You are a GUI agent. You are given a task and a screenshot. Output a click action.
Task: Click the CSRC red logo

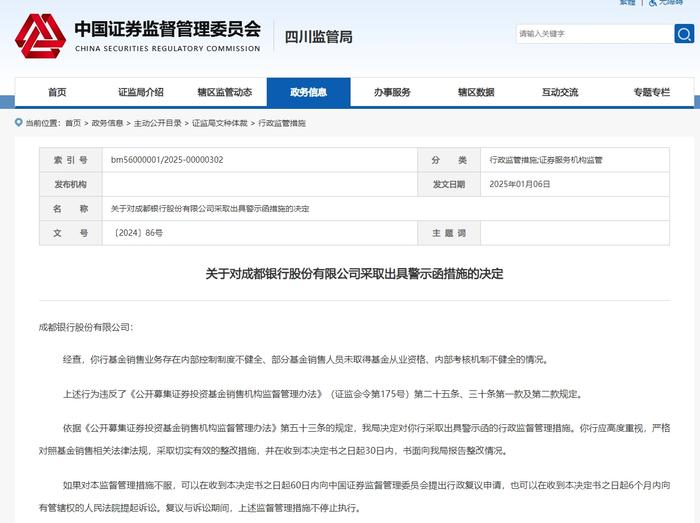40,36
